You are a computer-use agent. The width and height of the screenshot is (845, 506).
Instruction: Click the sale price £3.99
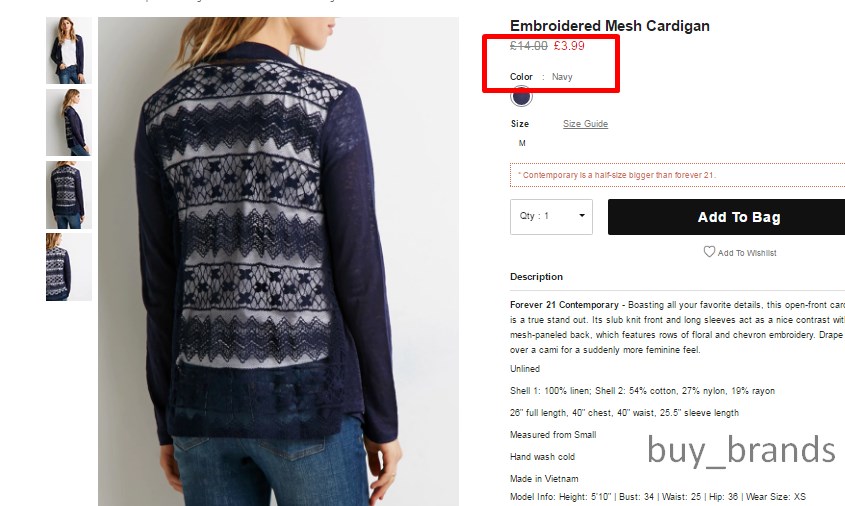pyautogui.click(x=569, y=46)
